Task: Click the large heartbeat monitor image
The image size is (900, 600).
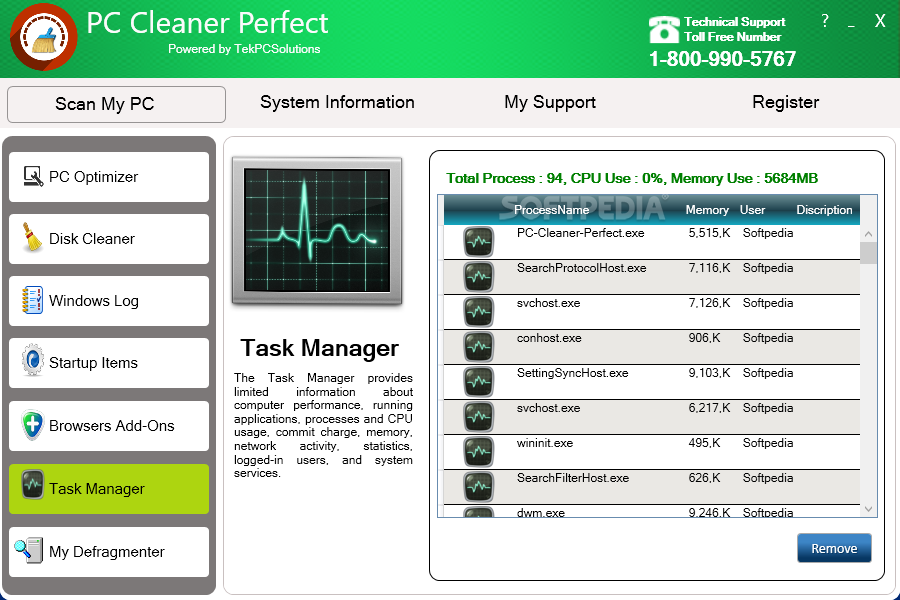Action: pos(317,230)
